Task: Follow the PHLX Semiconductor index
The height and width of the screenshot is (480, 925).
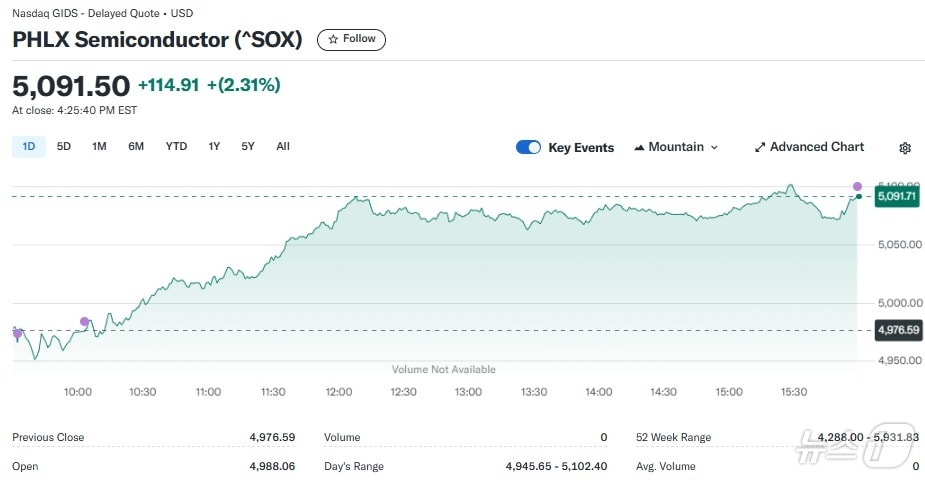Action: tap(351, 39)
